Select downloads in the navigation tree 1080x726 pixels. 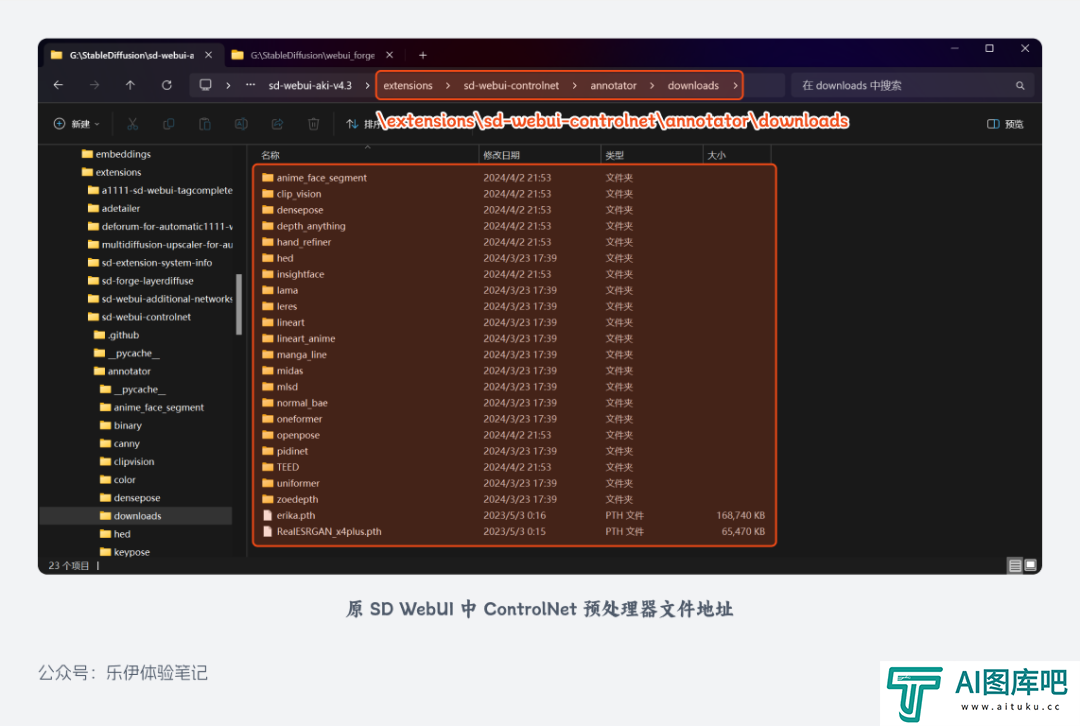136,516
